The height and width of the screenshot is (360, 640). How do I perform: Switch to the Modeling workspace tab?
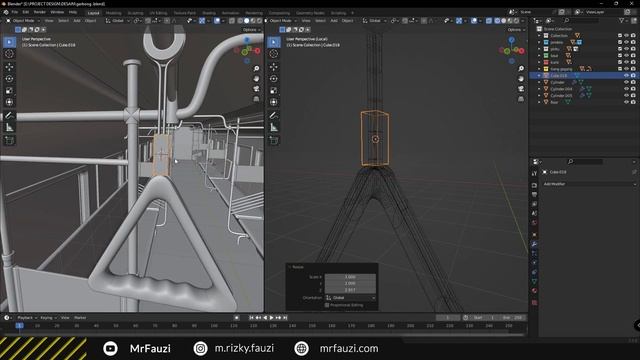pyautogui.click(x=113, y=13)
